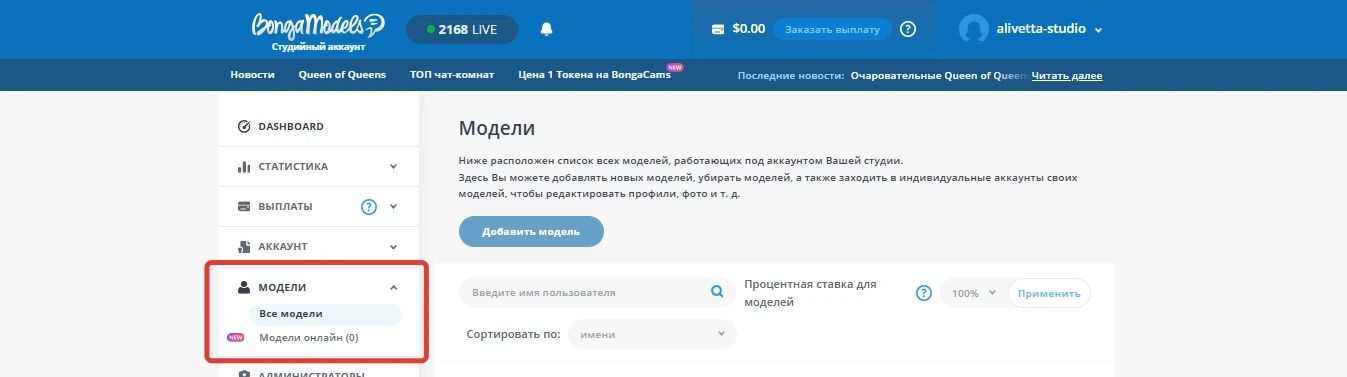
Task: Click the Студийный аккаунт caption
Action: pos(318,47)
